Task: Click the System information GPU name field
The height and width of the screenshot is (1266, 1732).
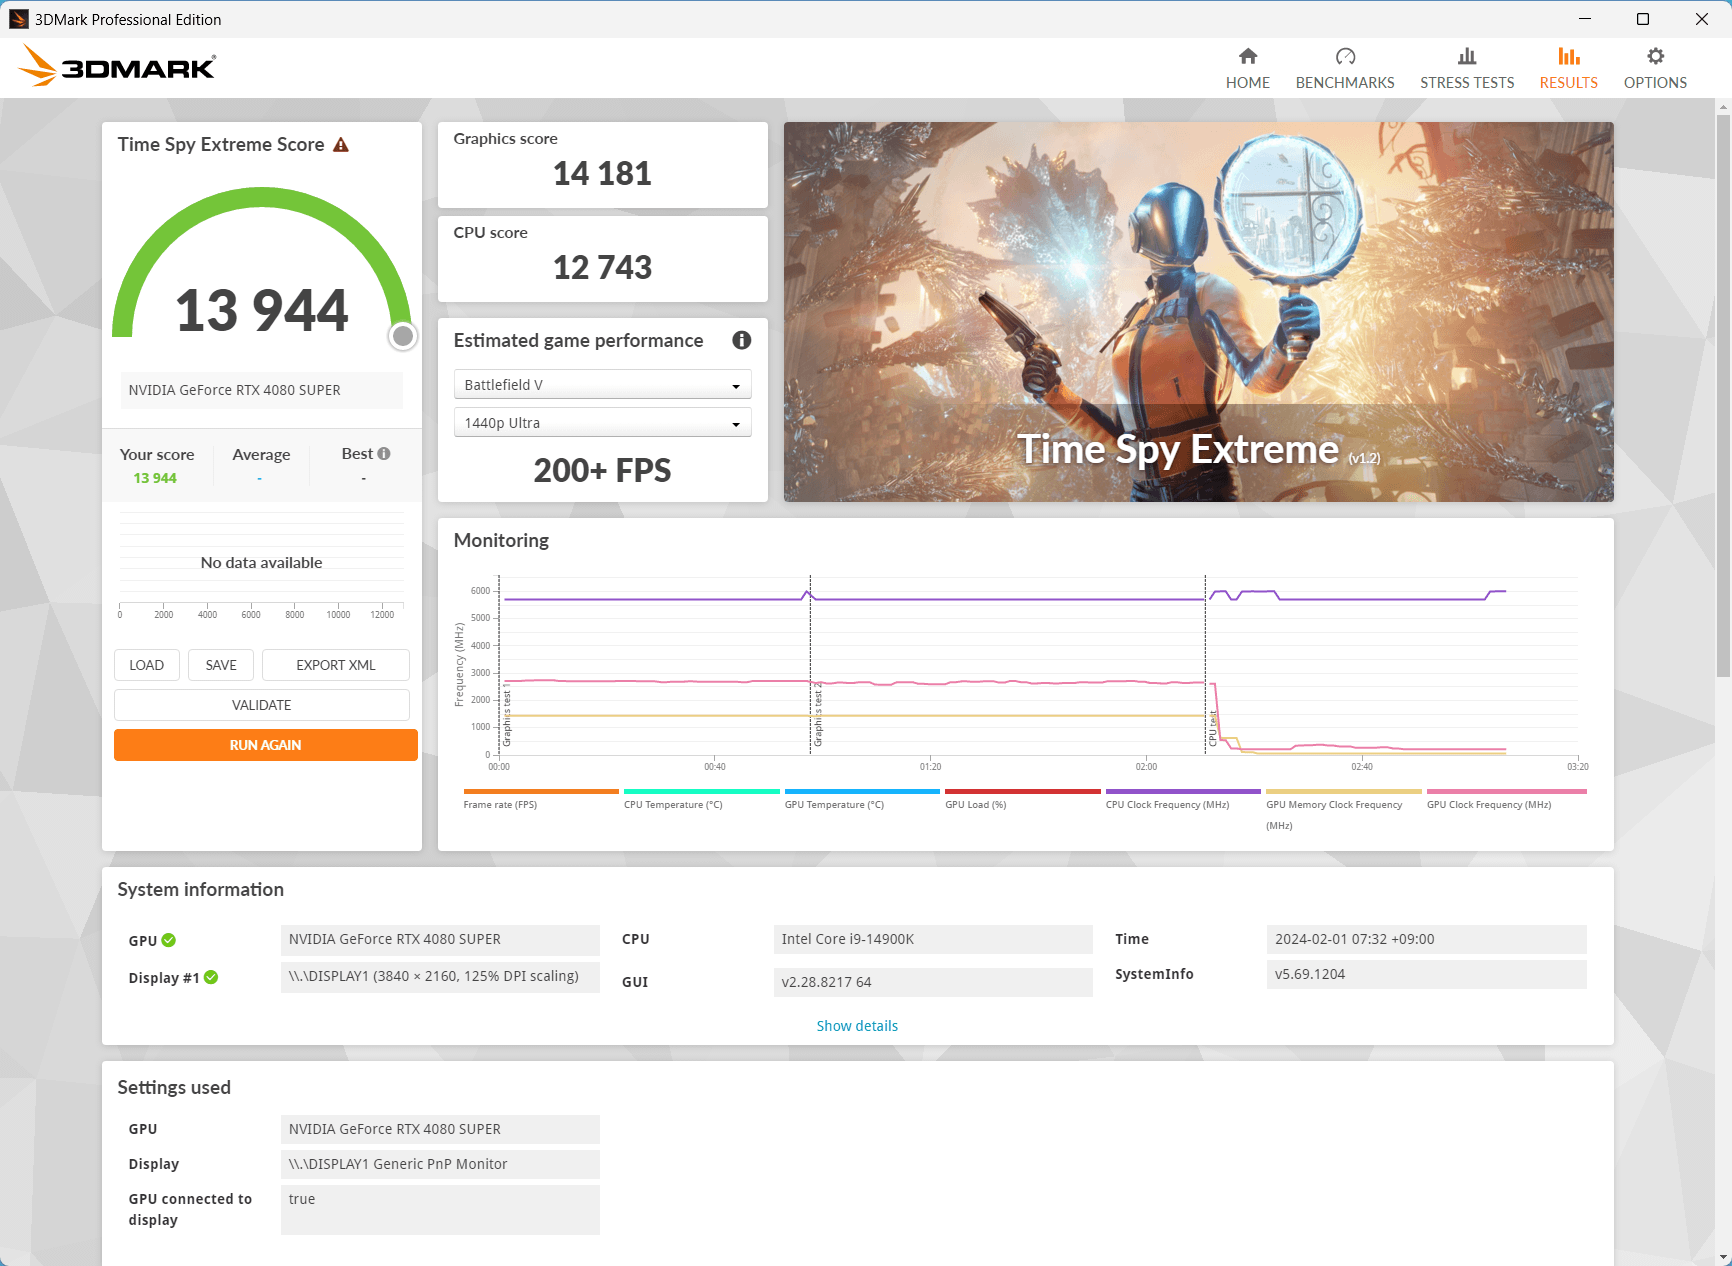Action: tap(440, 939)
